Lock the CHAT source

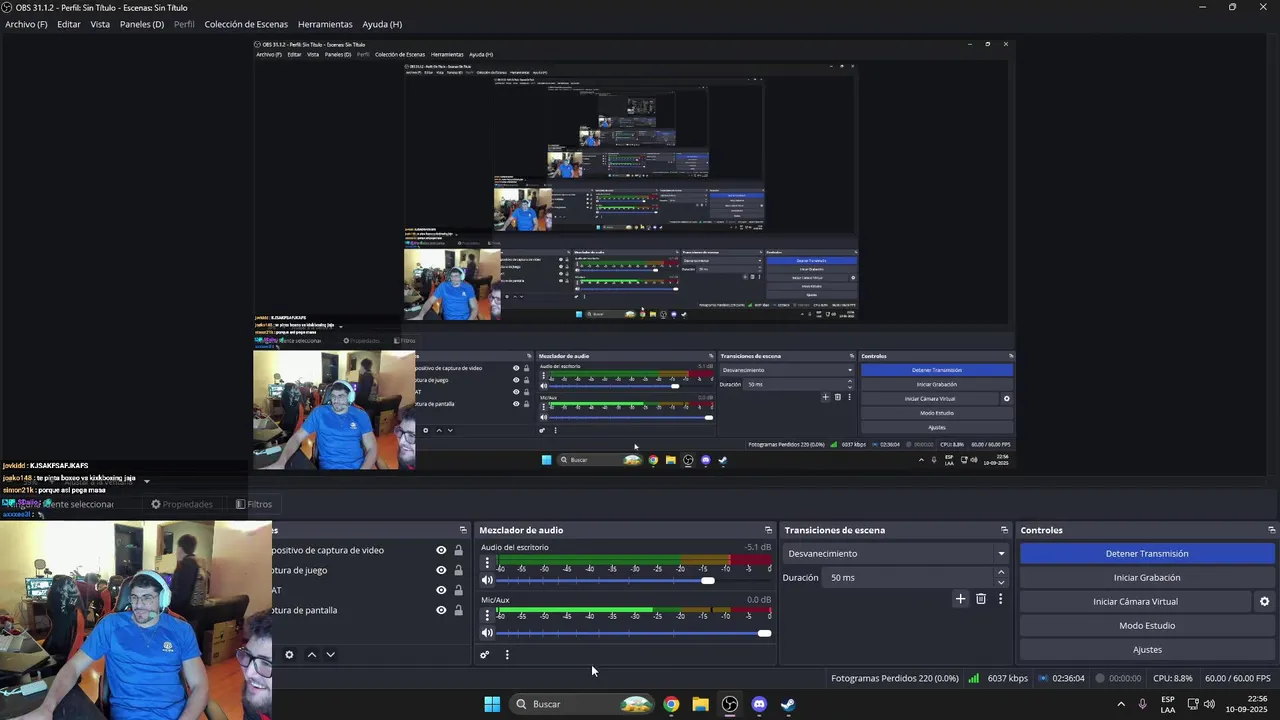[x=458, y=590]
